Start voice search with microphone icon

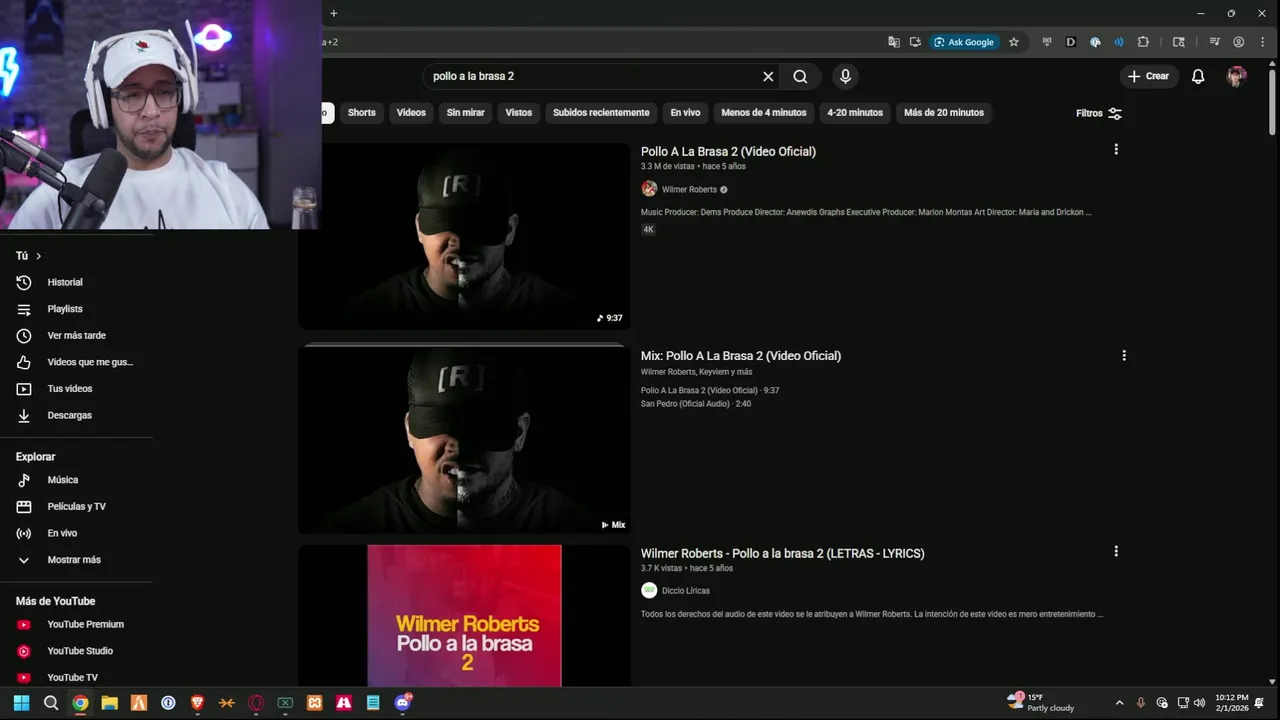[845, 76]
